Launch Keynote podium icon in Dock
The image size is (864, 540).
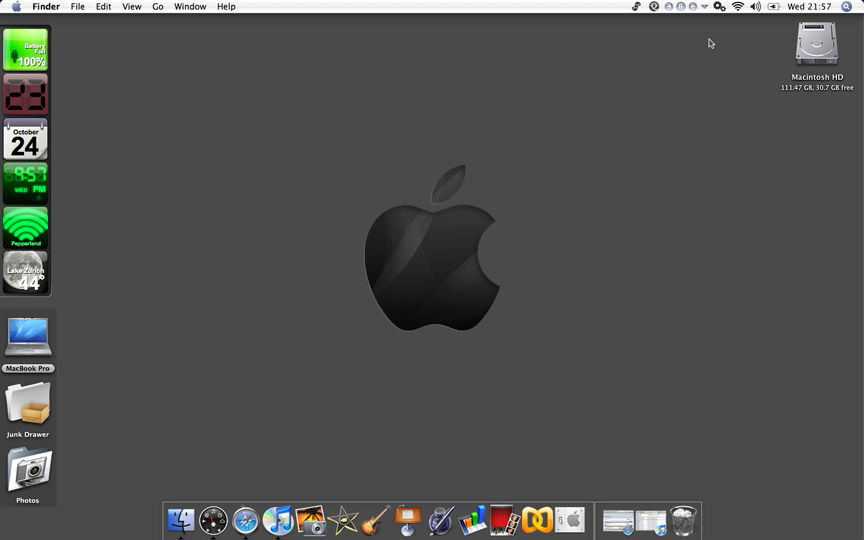coord(408,520)
